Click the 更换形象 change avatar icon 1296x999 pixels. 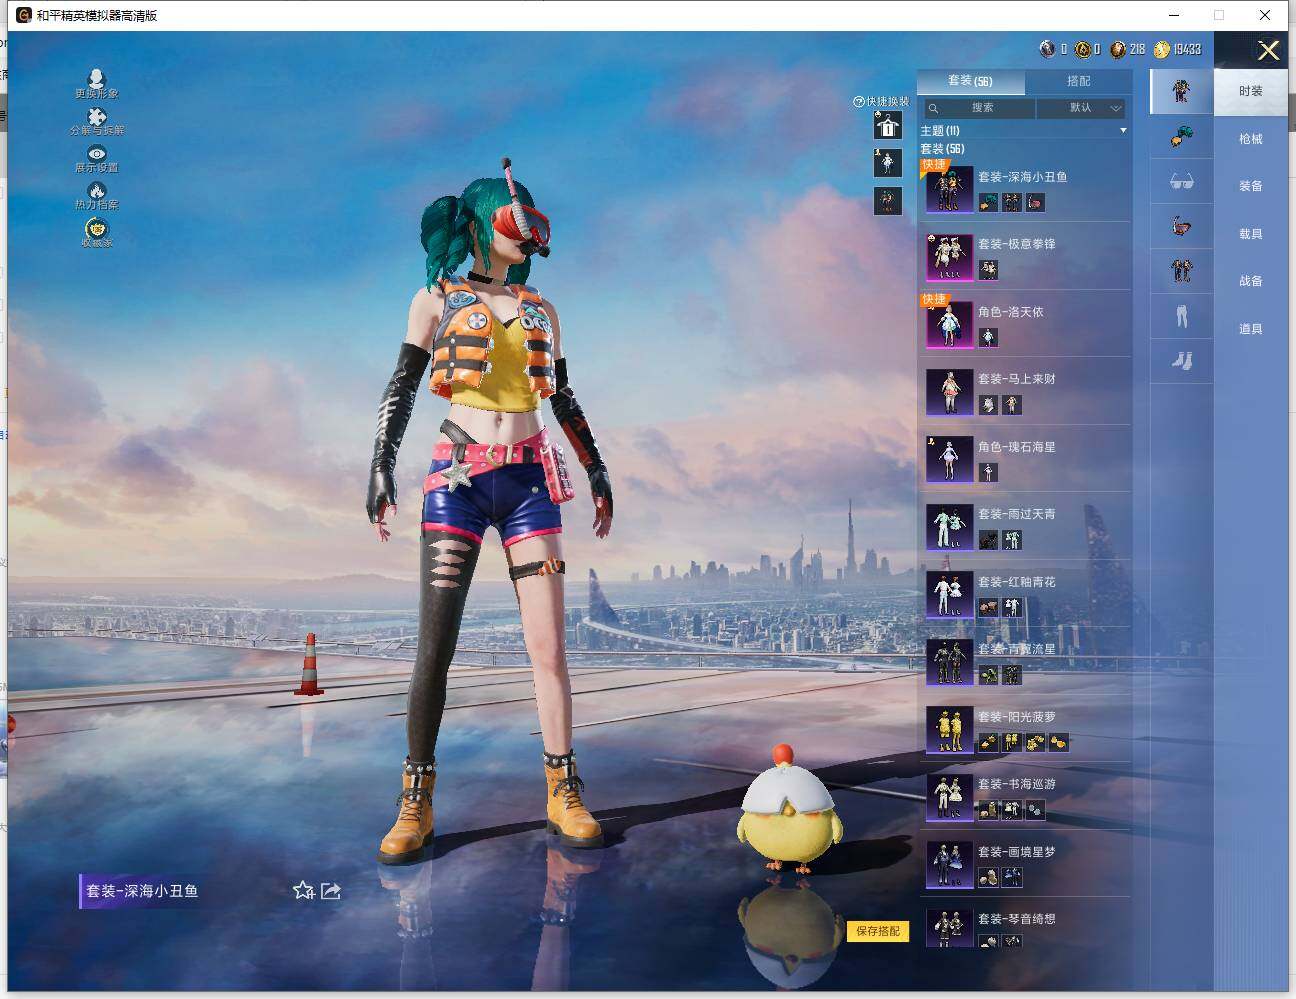click(96, 79)
